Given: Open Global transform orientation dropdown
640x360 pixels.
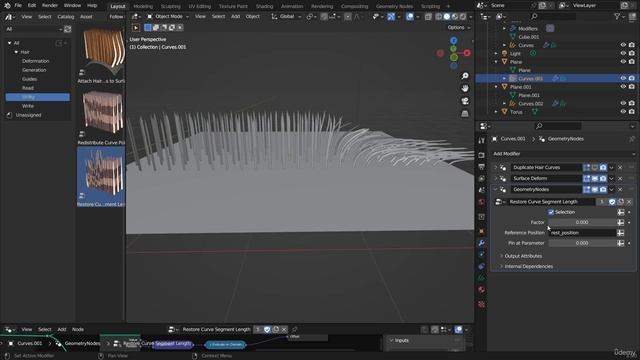Looking at the screenshot, I should point(286,16).
